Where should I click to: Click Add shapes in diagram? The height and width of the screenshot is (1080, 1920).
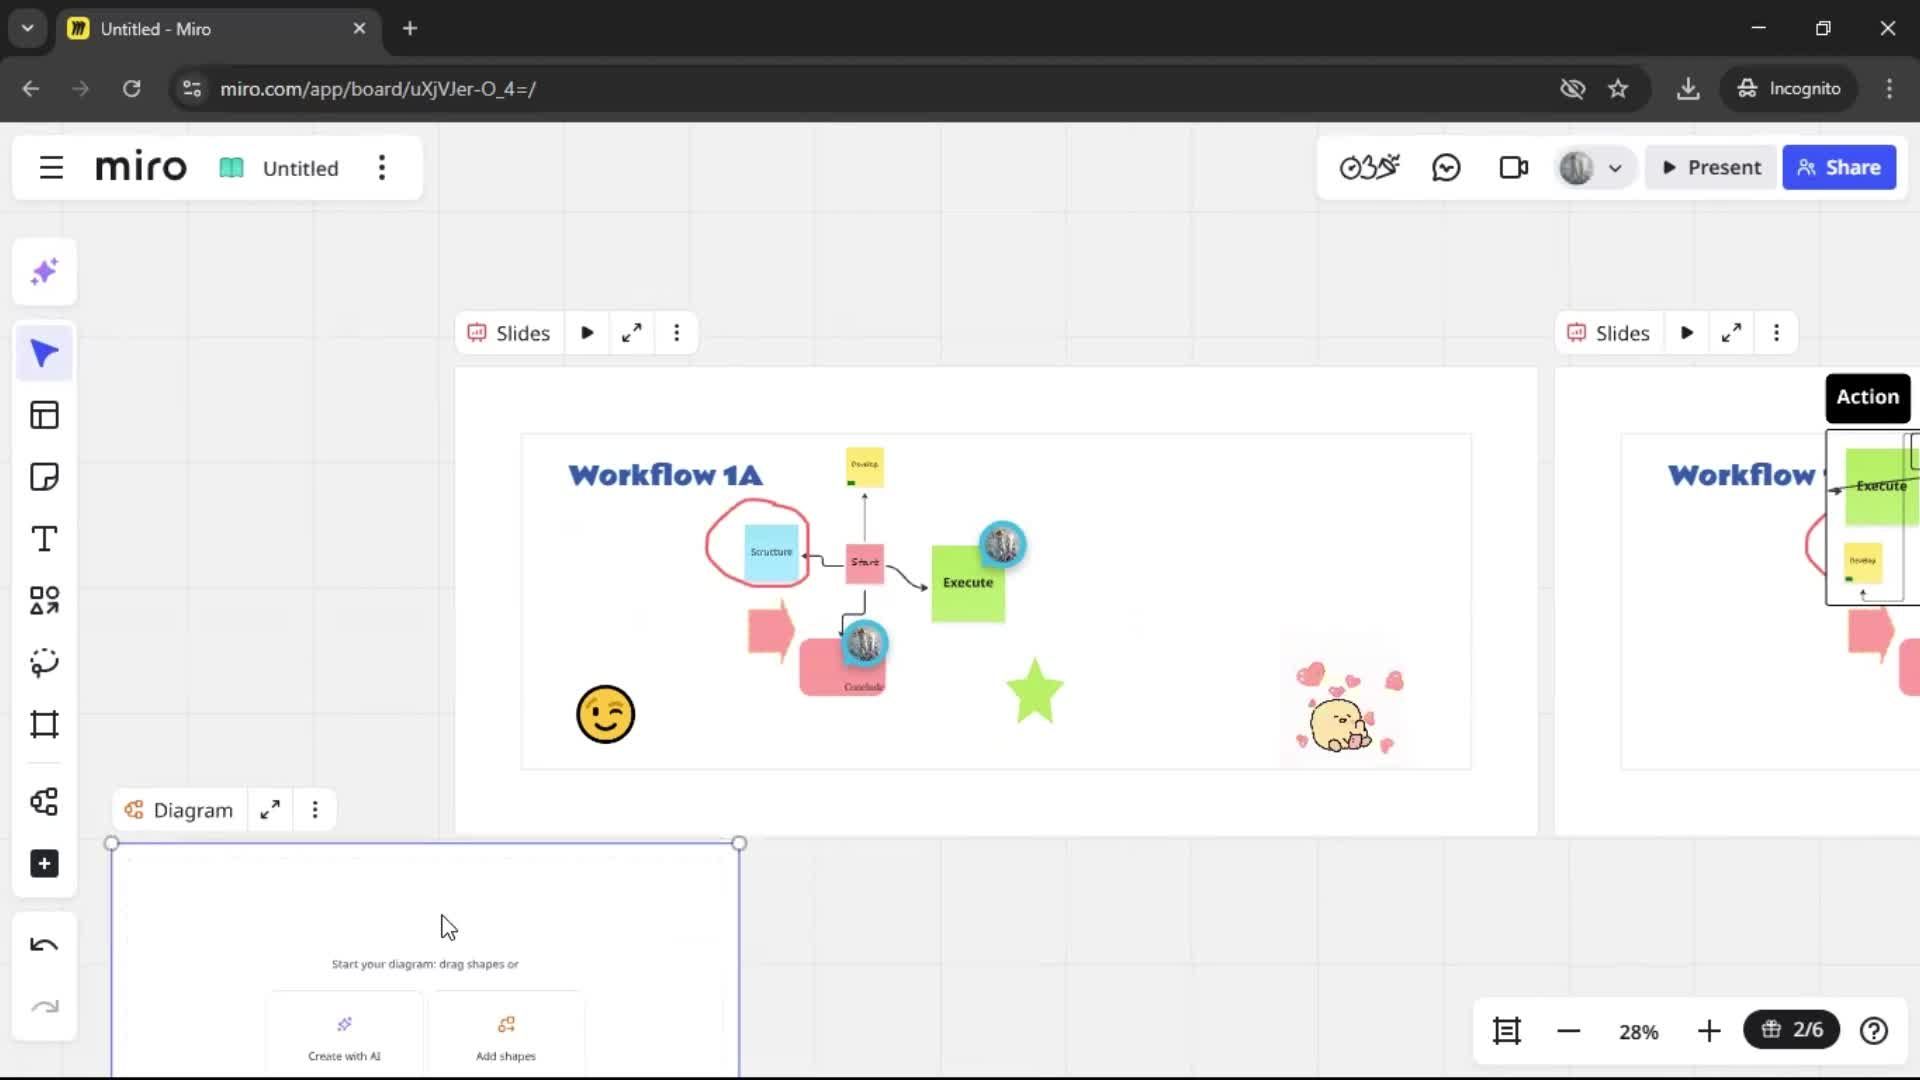coord(506,1036)
